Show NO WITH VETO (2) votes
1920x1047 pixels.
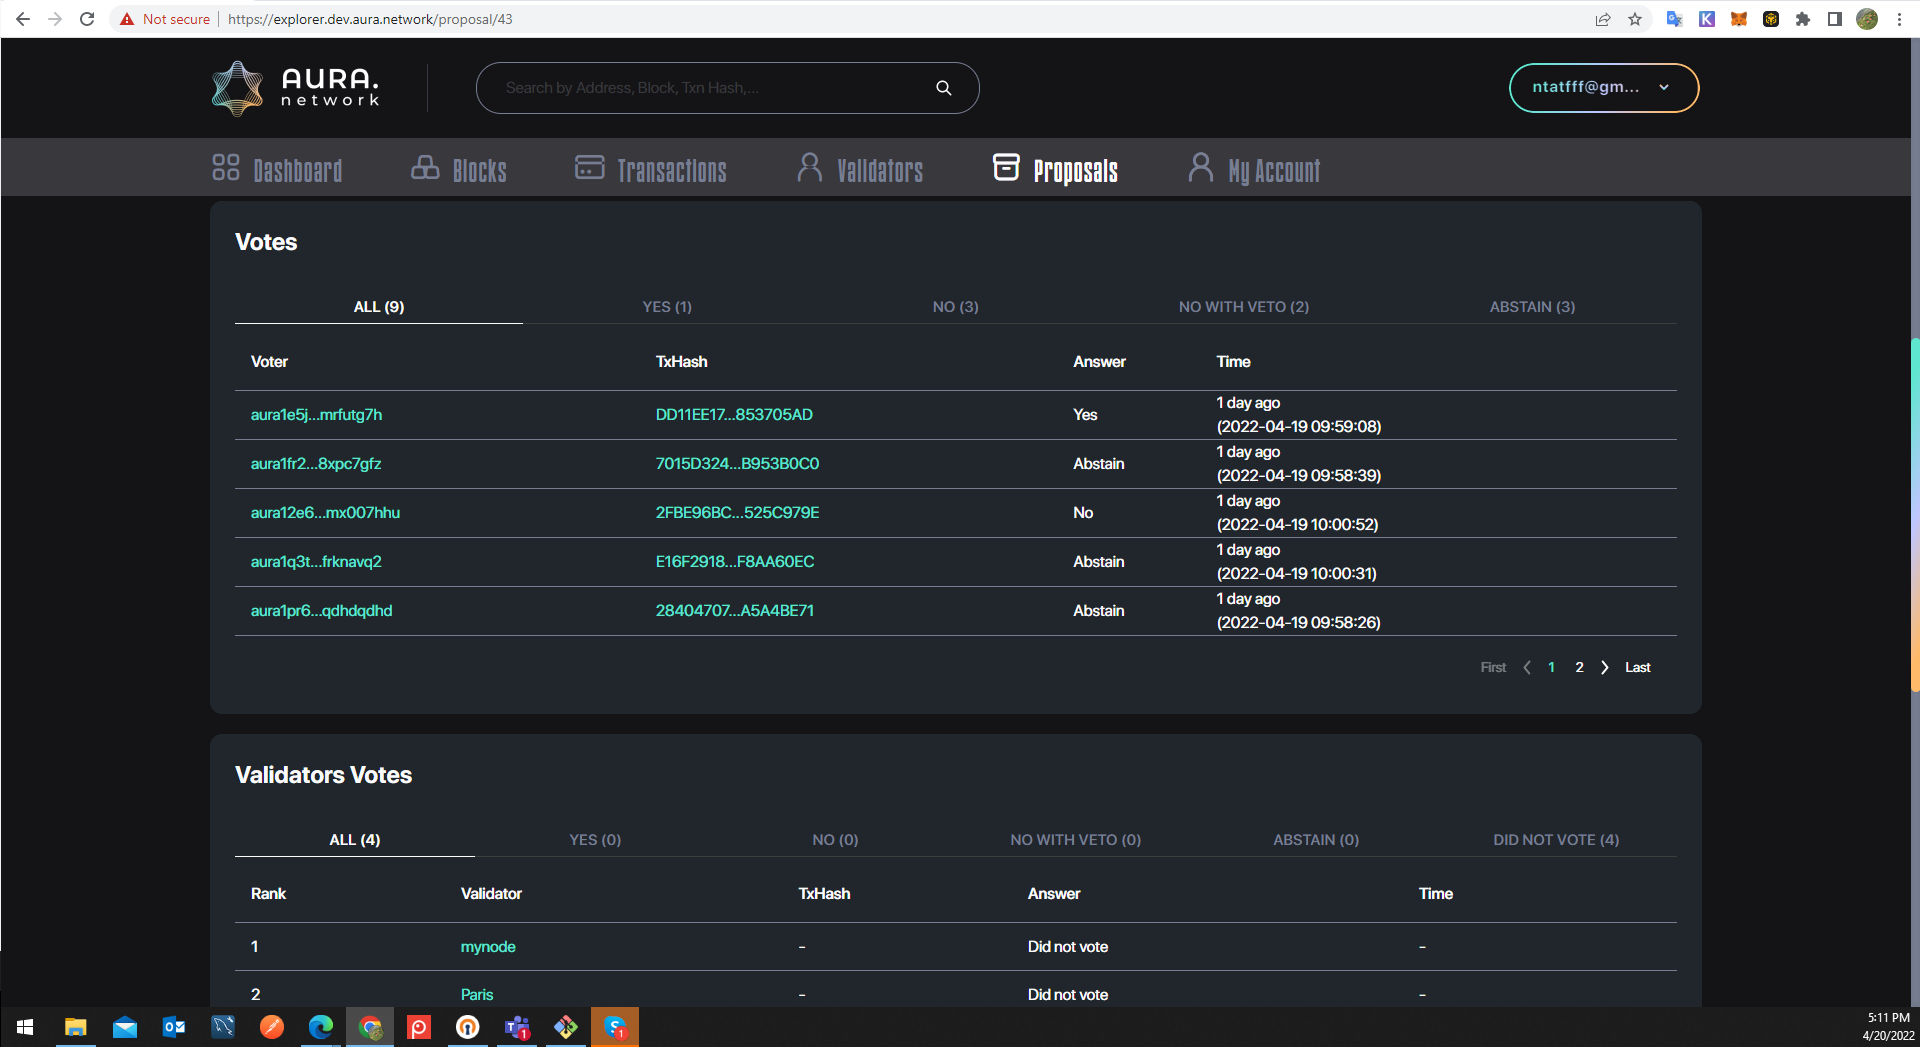(1243, 307)
